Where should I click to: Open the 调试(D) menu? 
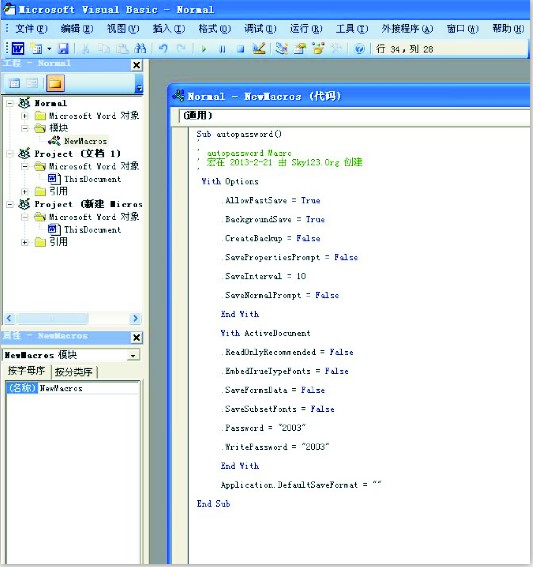(x=260, y=29)
